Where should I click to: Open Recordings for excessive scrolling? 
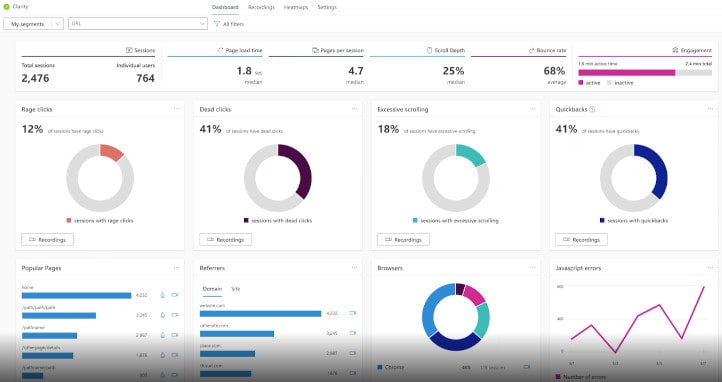[x=403, y=240]
